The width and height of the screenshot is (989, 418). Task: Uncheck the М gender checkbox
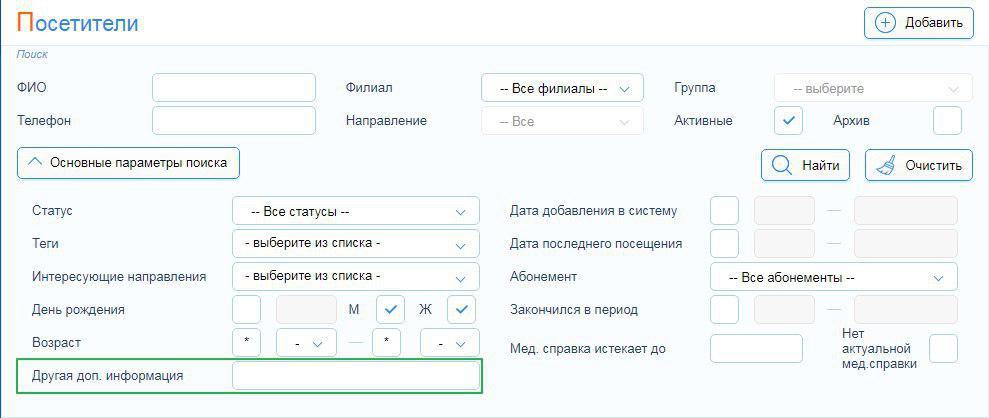click(x=390, y=309)
